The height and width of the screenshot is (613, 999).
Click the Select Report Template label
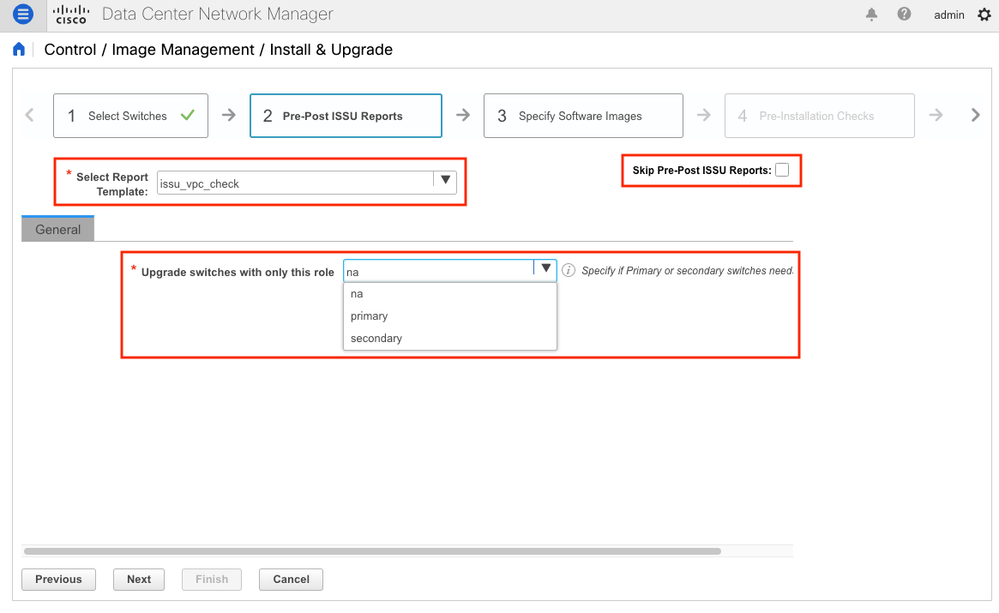[x=112, y=184]
